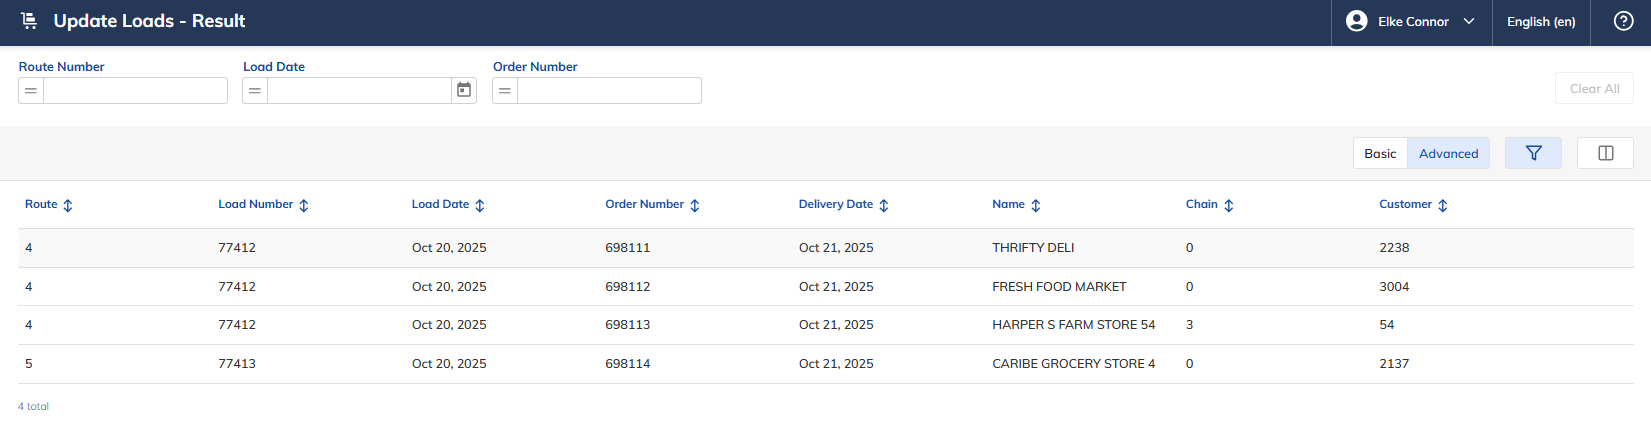Click the Load Date calendar picker icon
This screenshot has width=1651, height=428.
pyautogui.click(x=464, y=90)
